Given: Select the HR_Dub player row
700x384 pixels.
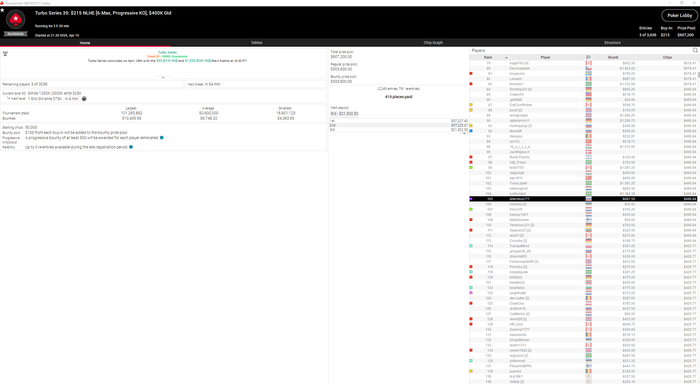Looking at the screenshot, I should coord(583,324).
